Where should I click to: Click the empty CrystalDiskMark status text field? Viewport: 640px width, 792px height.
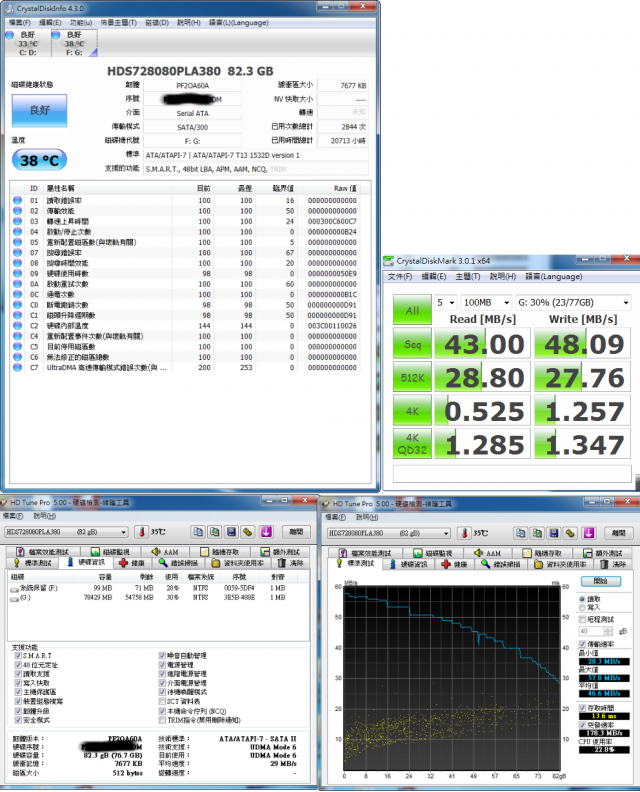(x=512, y=474)
